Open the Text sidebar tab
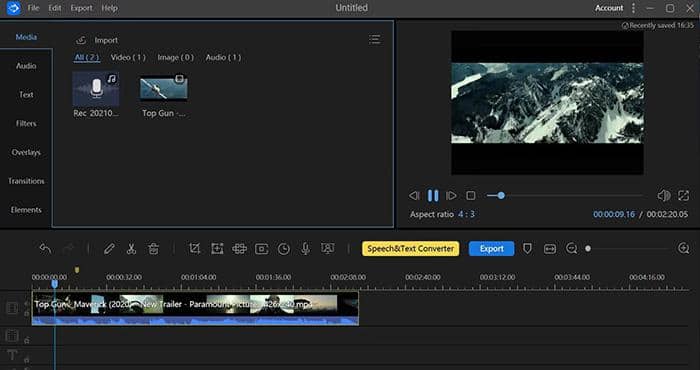Viewport: 700px width, 370px height. pos(26,95)
